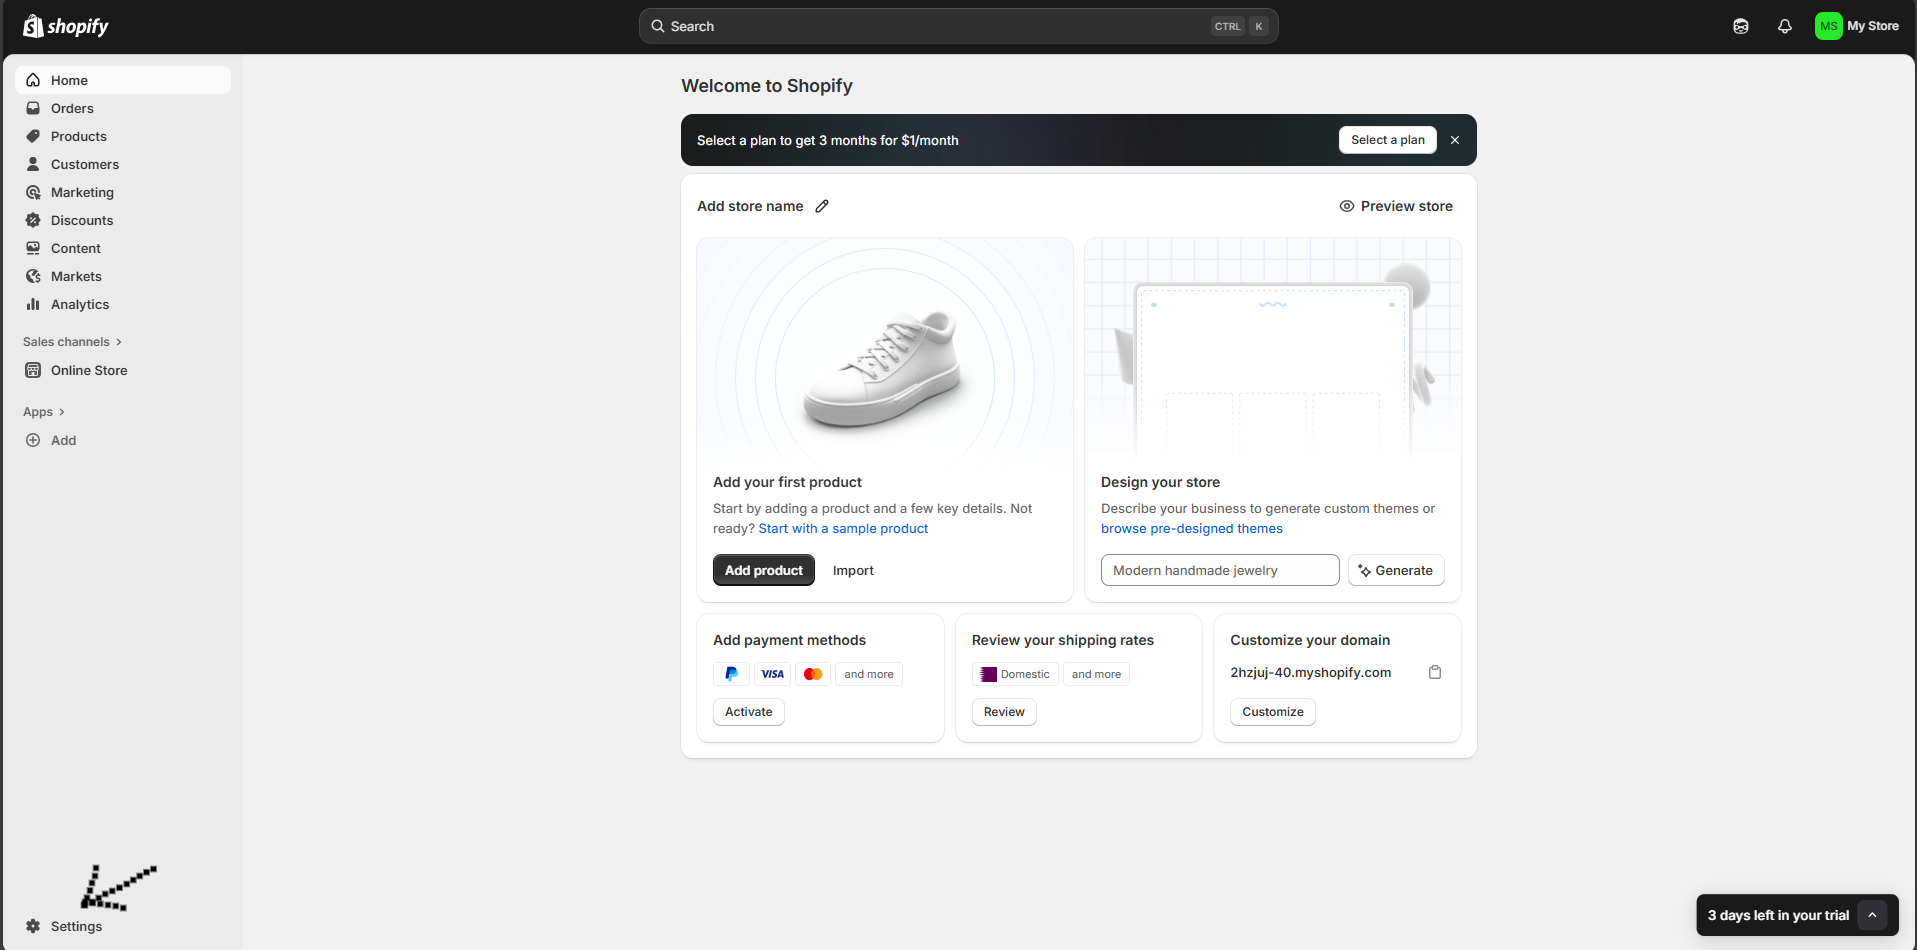The image size is (1917, 950).
Task: Click the Online Store icon
Action: [33, 370]
